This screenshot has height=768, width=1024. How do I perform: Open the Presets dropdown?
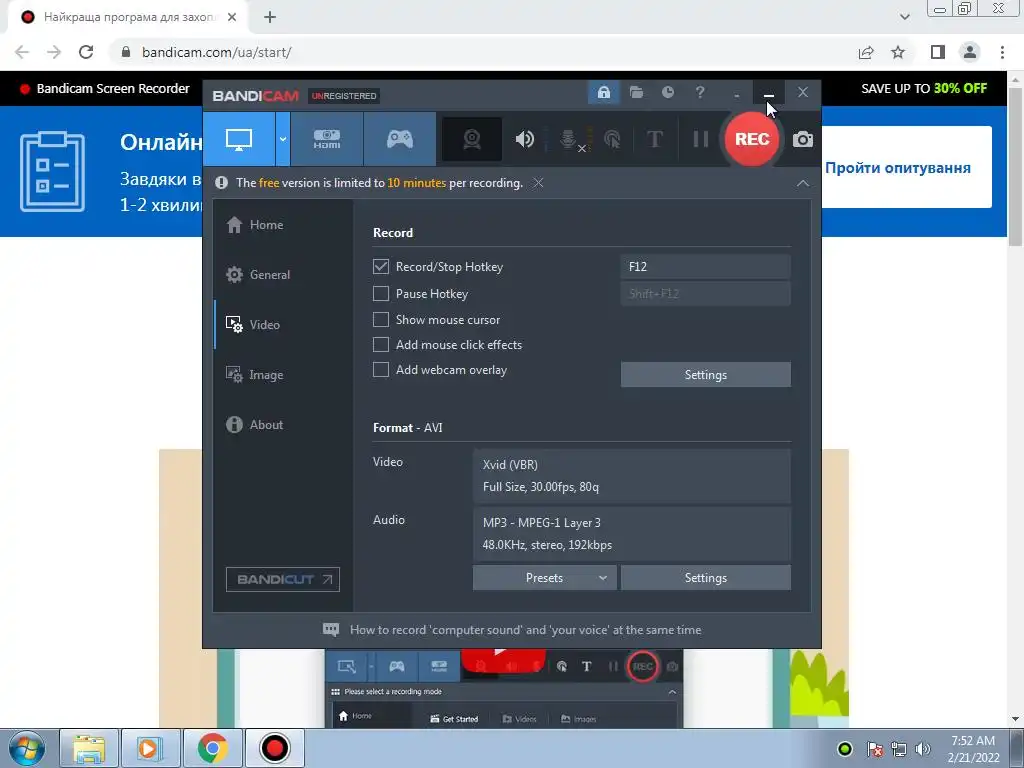pos(545,578)
